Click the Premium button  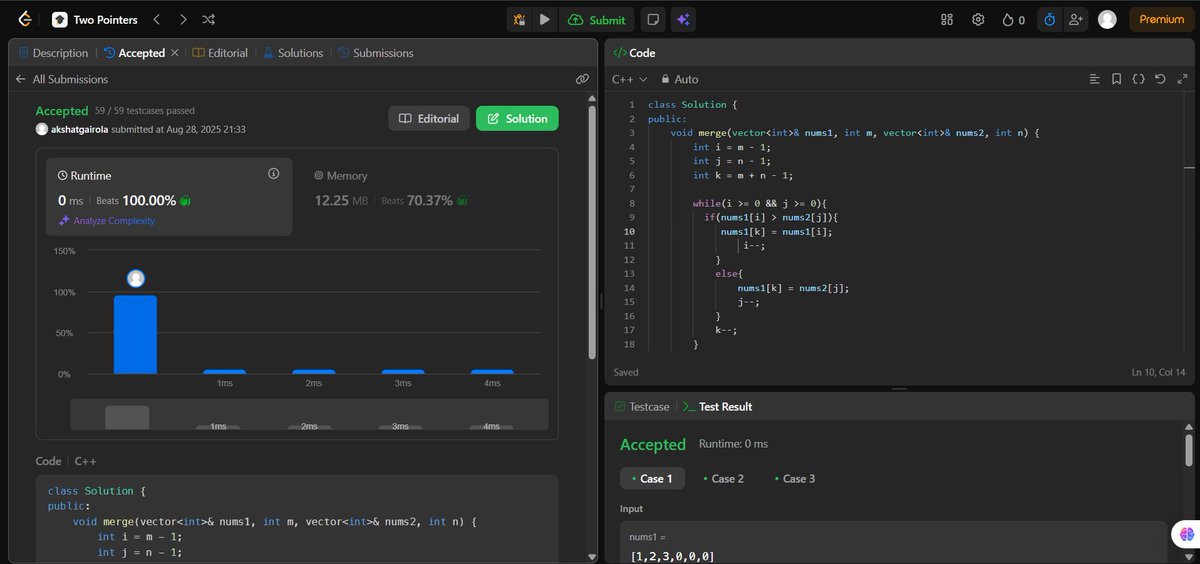tap(1161, 19)
